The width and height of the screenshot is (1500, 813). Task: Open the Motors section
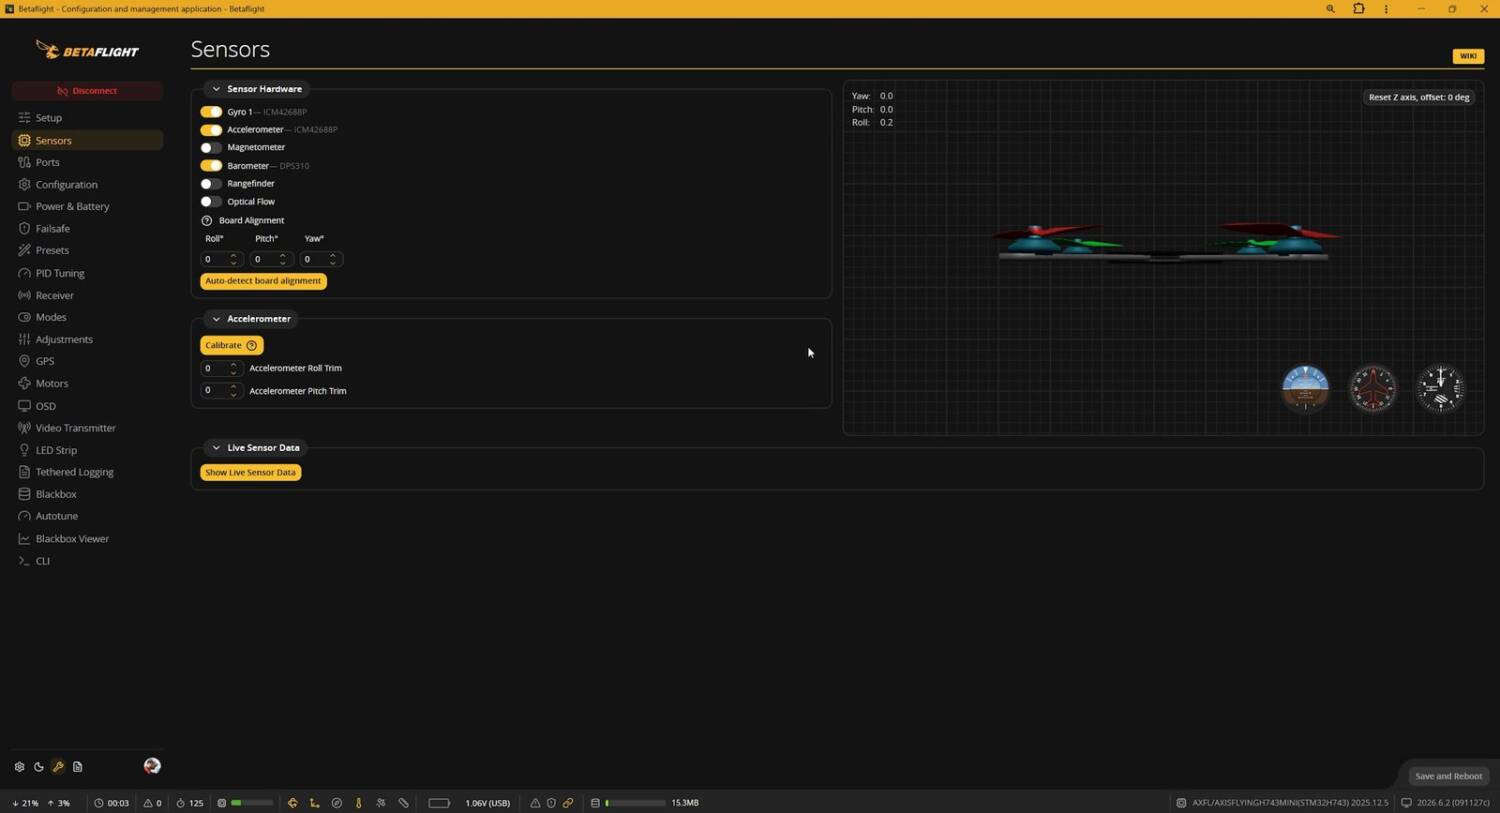(87, 384)
